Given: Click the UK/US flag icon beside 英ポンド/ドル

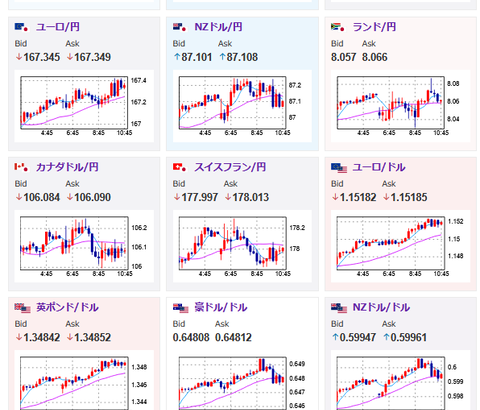Looking at the screenshot, I should (x=23, y=308).
